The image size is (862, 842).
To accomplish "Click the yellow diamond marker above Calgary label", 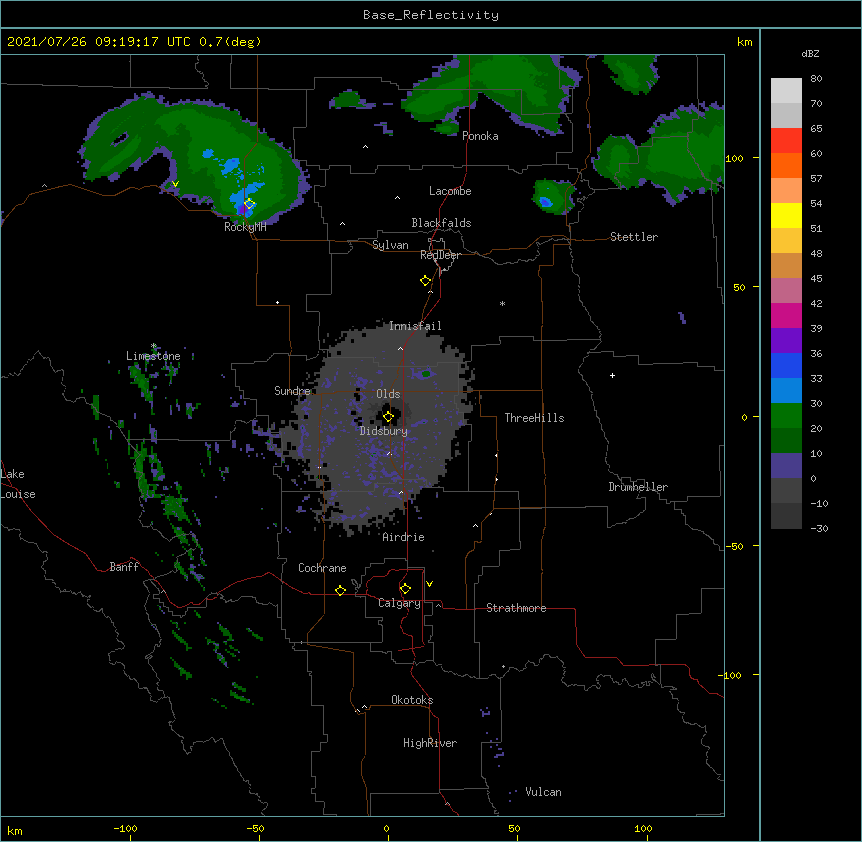I will [x=405, y=589].
